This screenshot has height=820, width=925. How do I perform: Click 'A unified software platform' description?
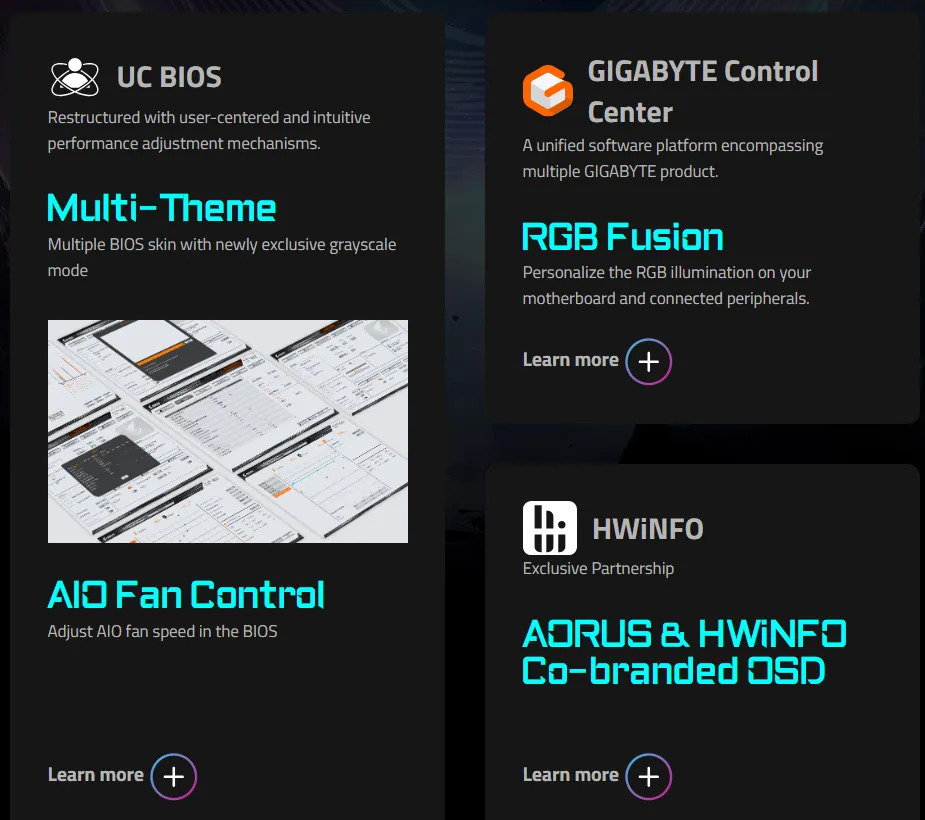pyautogui.click(x=673, y=158)
